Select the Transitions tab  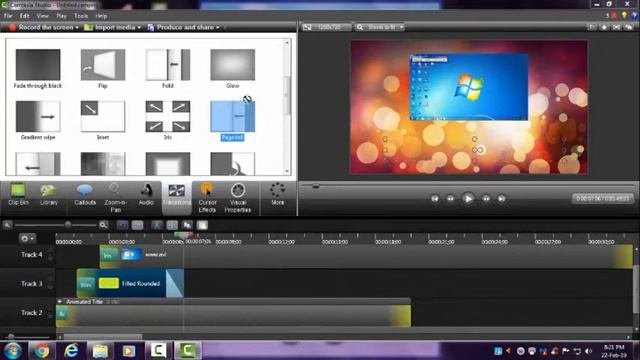[177, 197]
